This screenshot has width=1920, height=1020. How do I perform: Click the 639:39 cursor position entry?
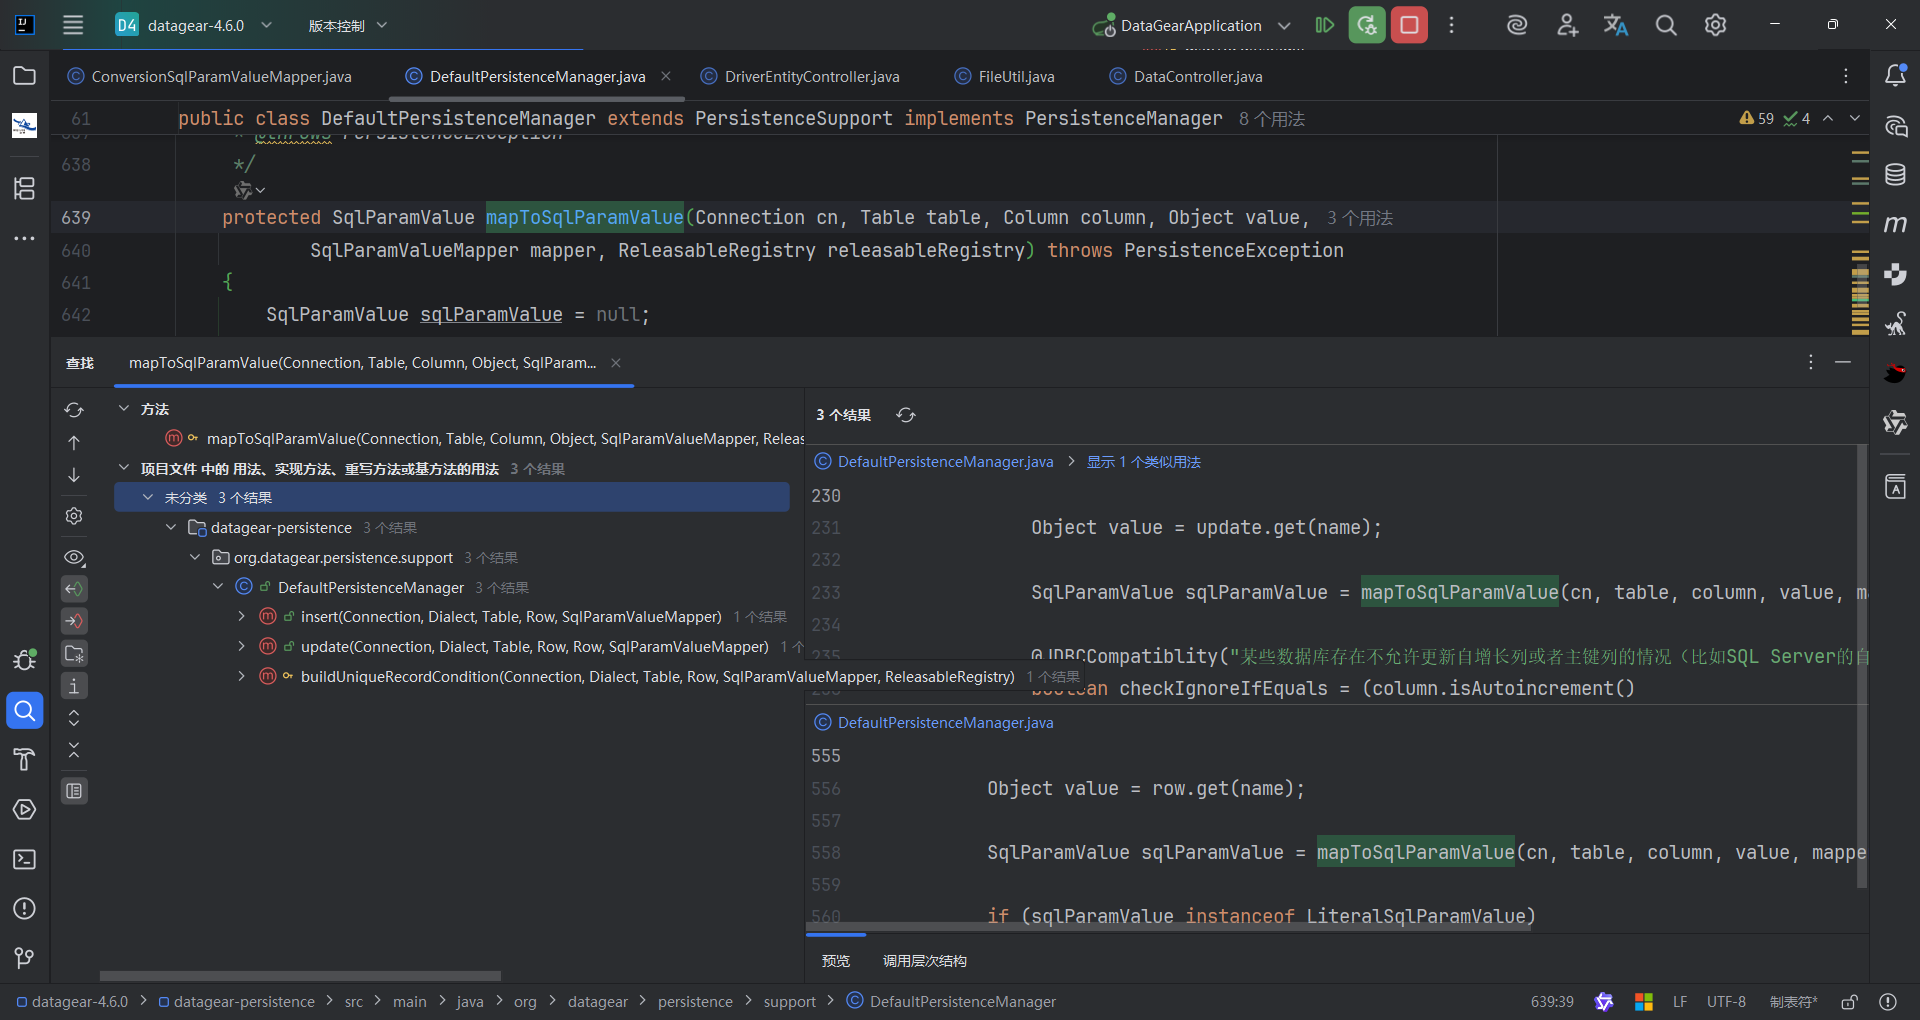1552,1002
